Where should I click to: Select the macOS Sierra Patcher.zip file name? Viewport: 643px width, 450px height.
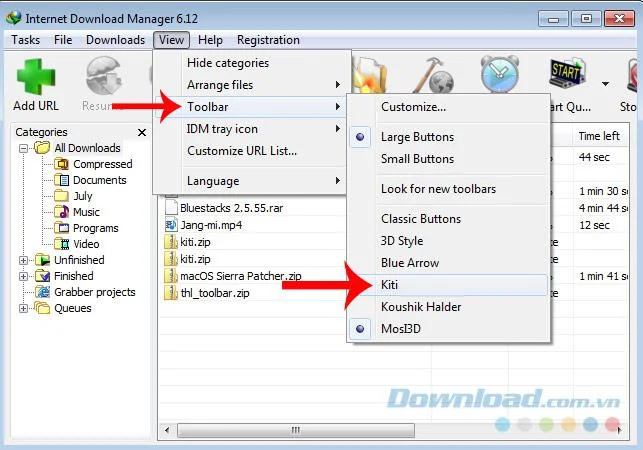[x=241, y=276]
